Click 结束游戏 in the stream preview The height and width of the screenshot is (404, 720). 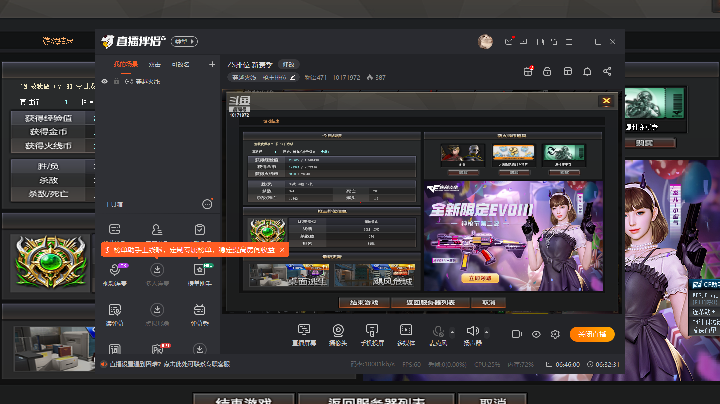(364, 303)
